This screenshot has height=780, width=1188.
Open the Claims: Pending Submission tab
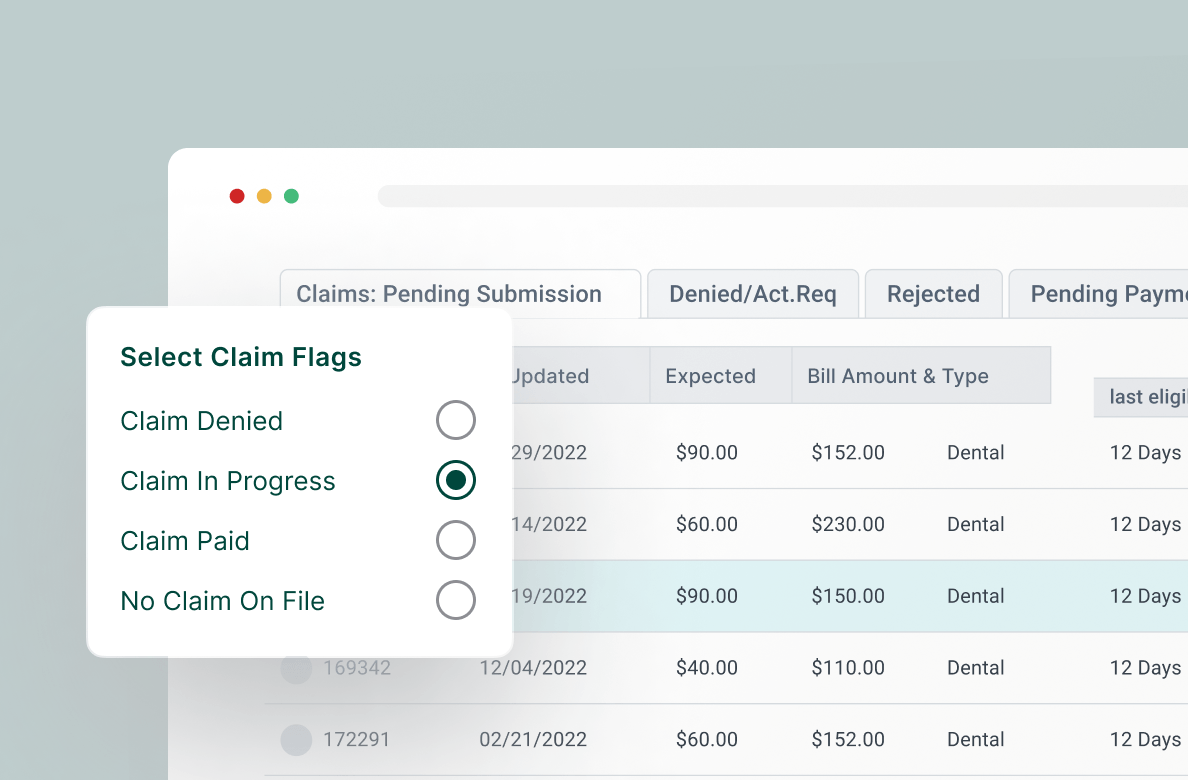[460, 293]
